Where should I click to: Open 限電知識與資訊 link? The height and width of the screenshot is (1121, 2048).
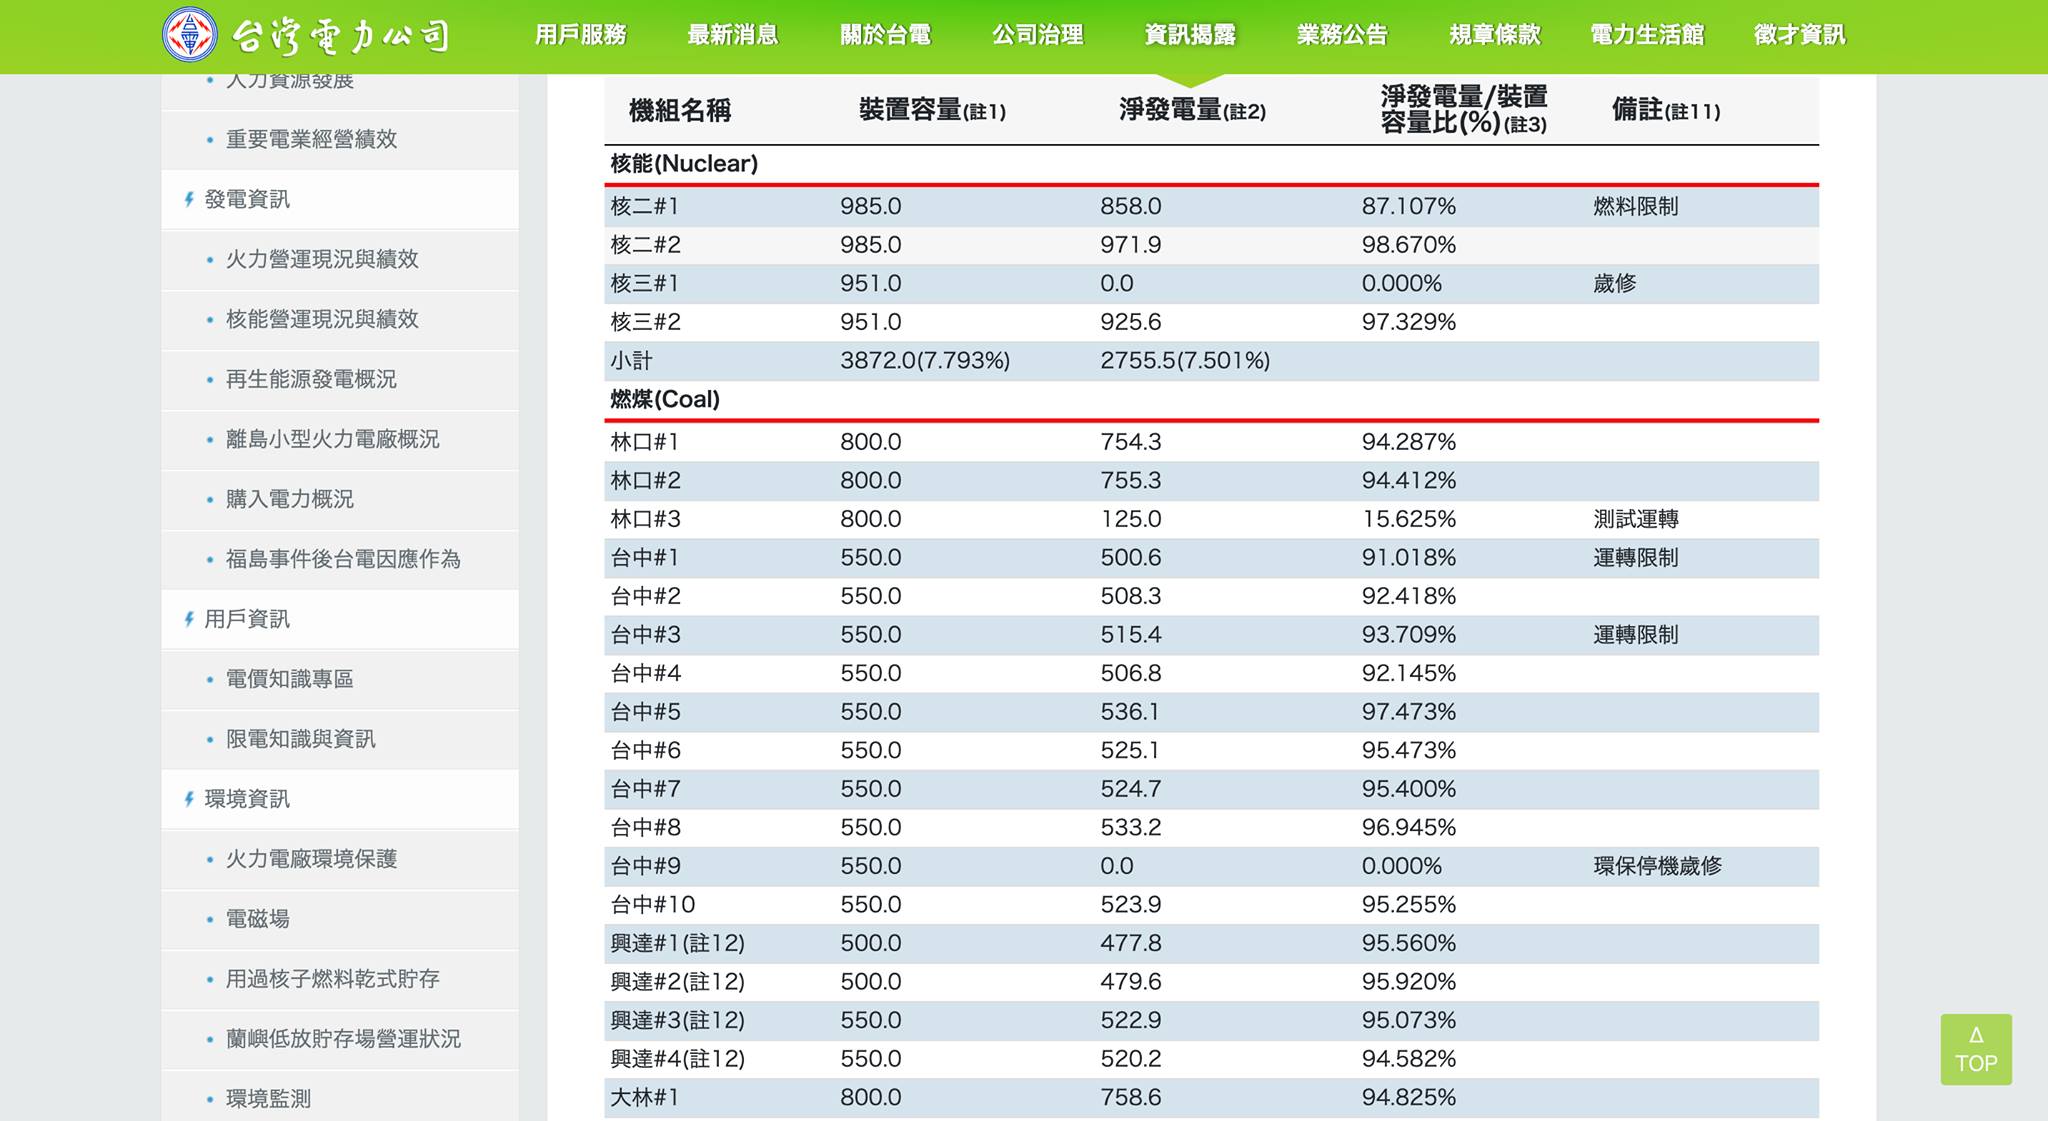[x=300, y=739]
